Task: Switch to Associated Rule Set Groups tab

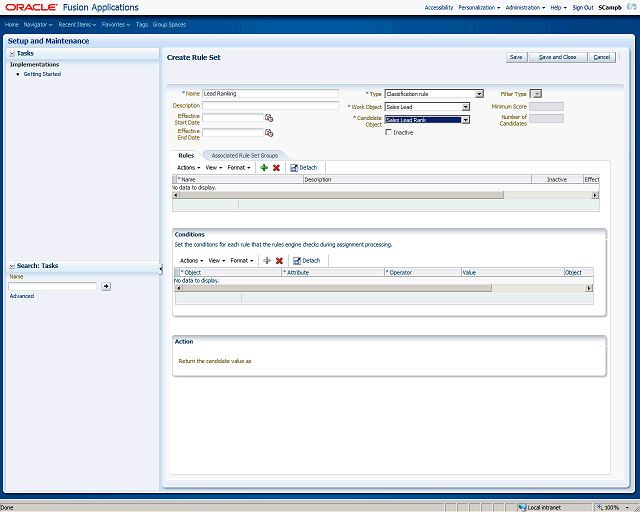Action: pyautogui.click(x=244, y=156)
